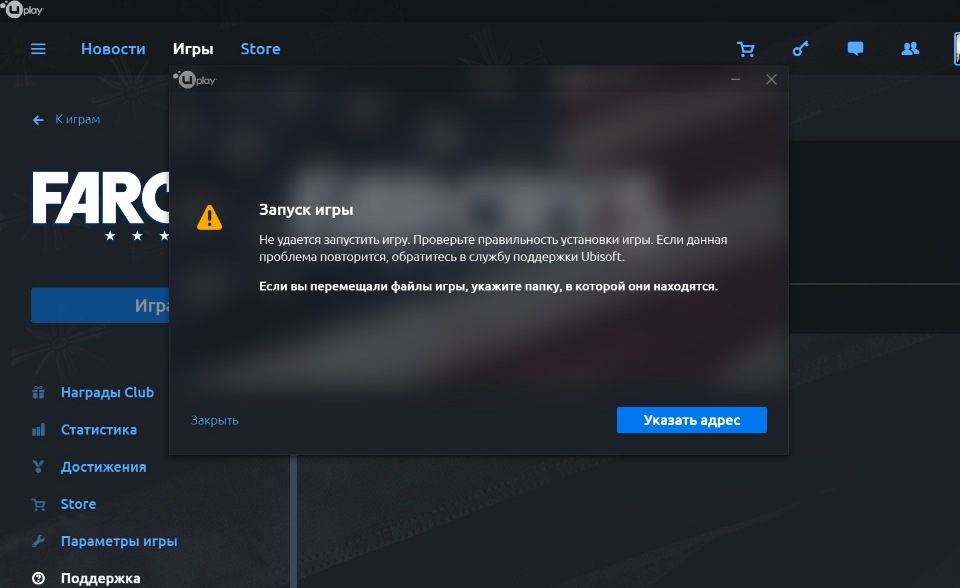960x588 pixels.
Task: Open Store entry in the sidebar list
Action: pos(78,504)
